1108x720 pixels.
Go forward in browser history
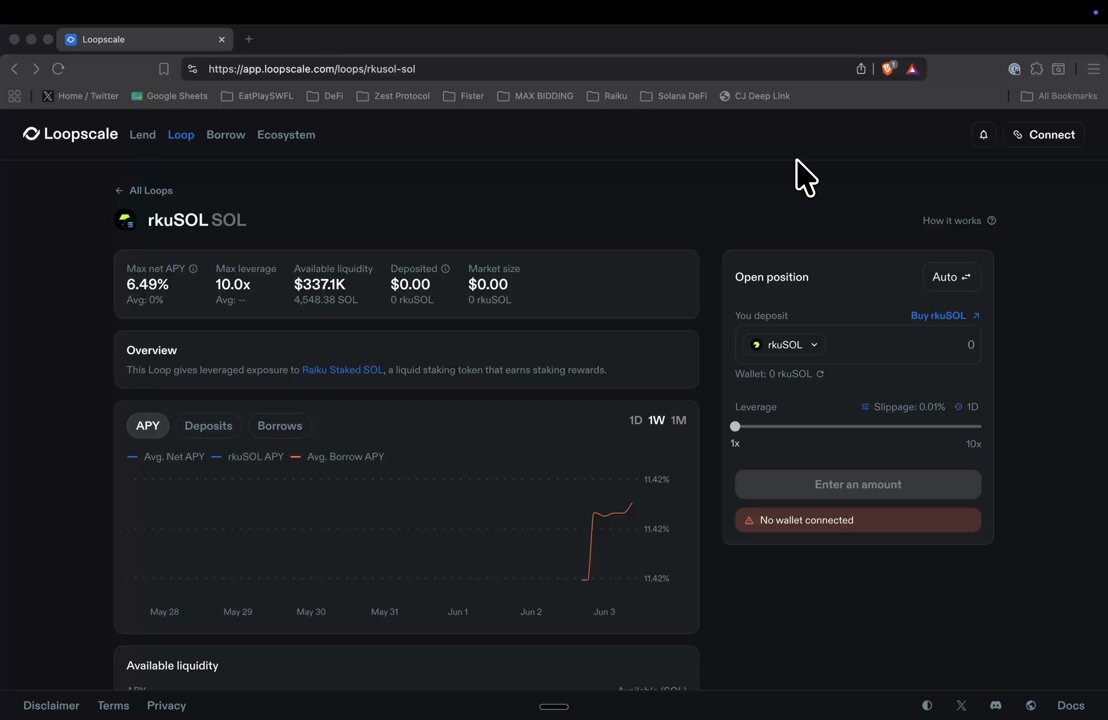[36, 69]
